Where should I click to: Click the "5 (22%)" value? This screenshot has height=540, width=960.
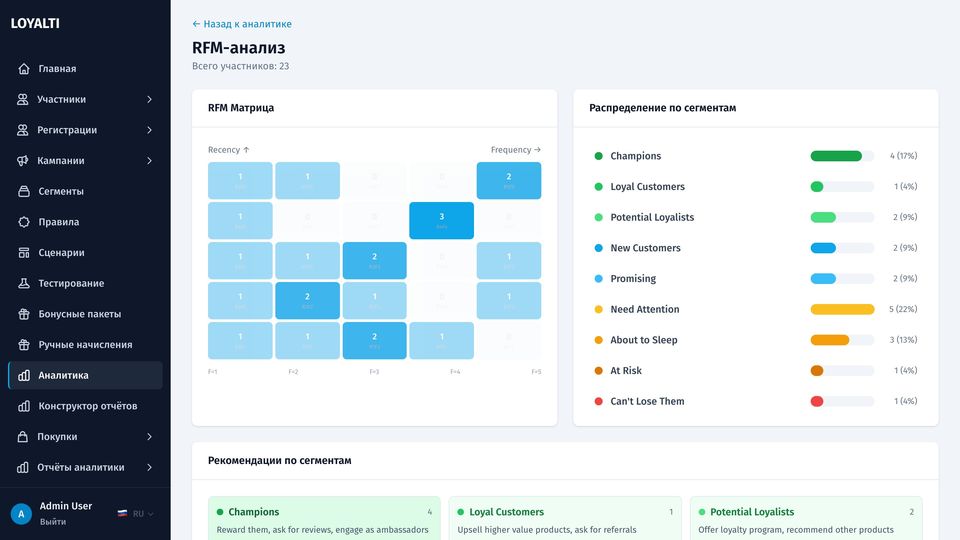coord(903,309)
